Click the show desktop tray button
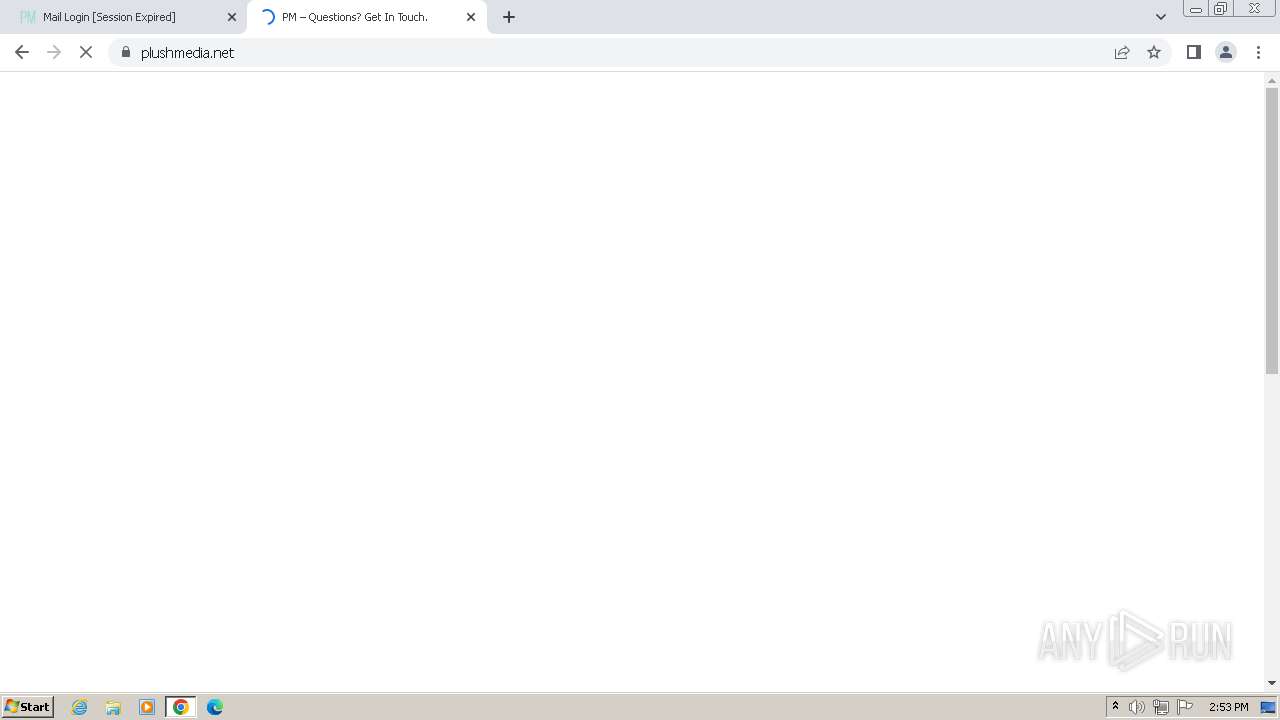Screen dimensions: 1280x720 coord(1269,707)
